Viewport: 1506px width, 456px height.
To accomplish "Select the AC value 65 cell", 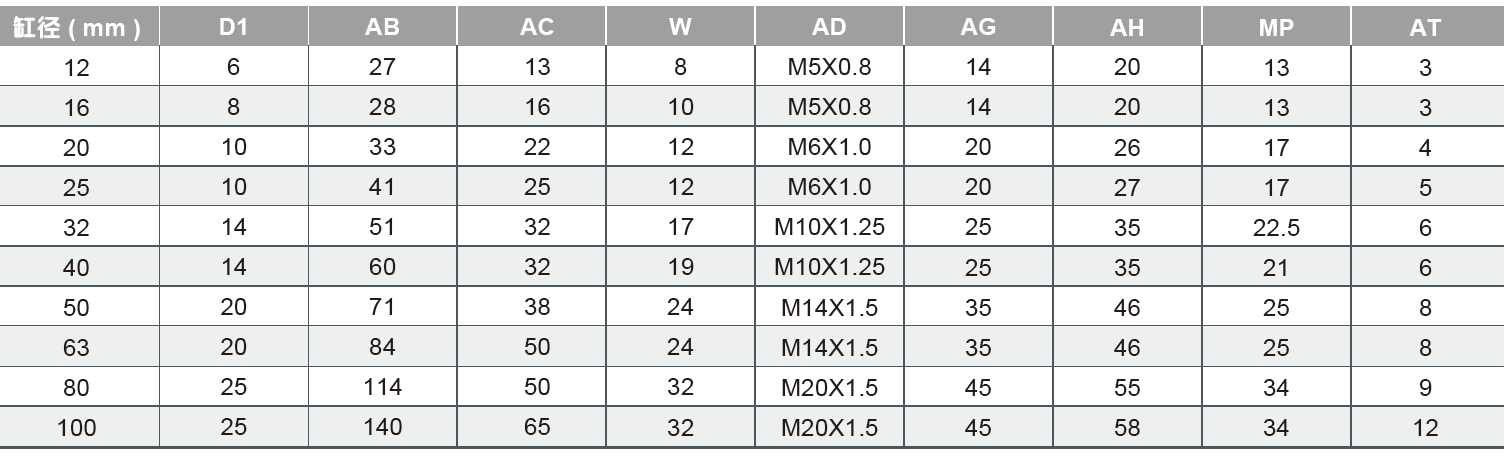I will click(537, 428).
